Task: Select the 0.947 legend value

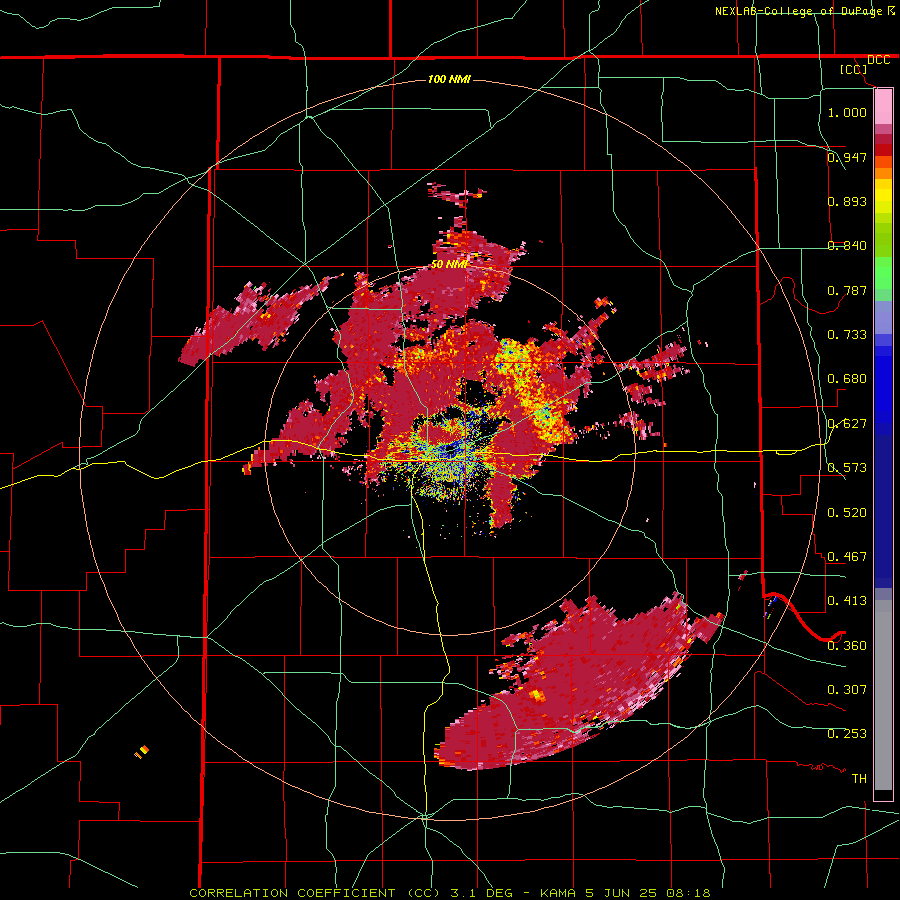Action: pos(847,157)
